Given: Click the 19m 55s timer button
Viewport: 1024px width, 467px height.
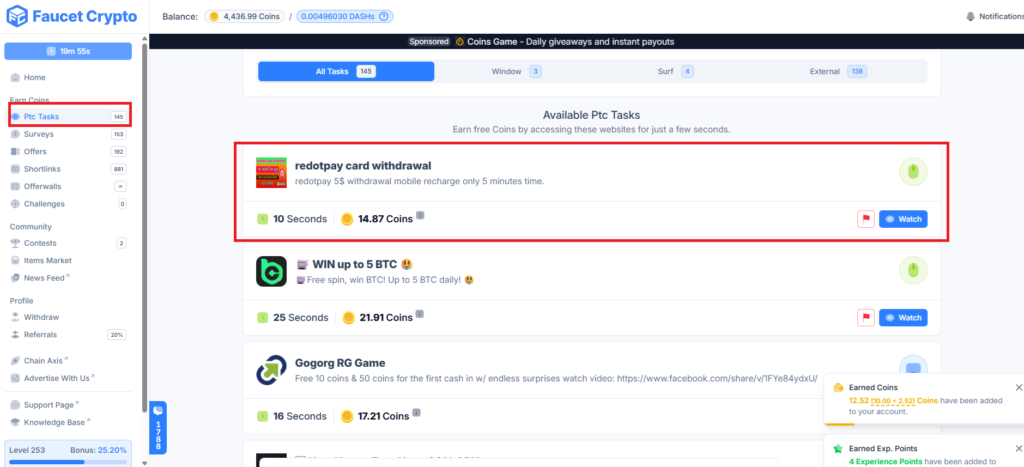Looking at the screenshot, I should pyautogui.click(x=68, y=51).
